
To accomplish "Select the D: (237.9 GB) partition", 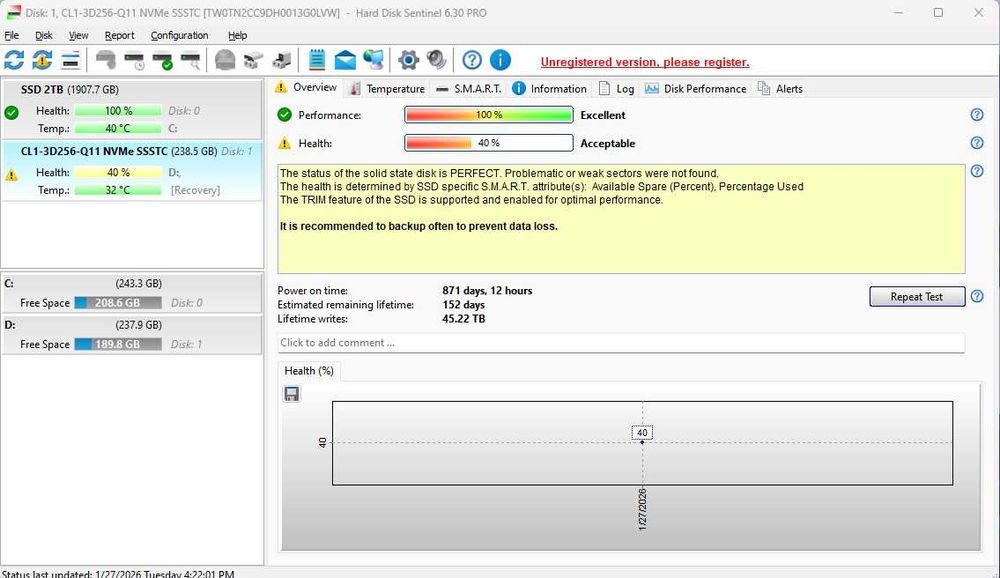I will tap(132, 334).
